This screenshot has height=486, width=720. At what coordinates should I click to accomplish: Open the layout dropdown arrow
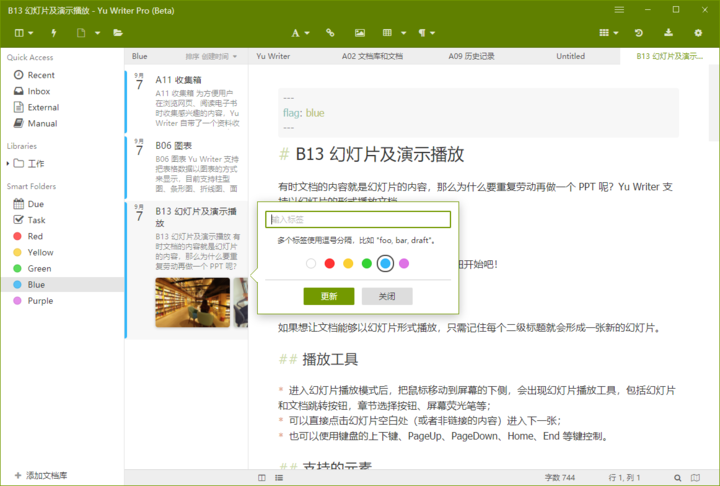[31, 33]
